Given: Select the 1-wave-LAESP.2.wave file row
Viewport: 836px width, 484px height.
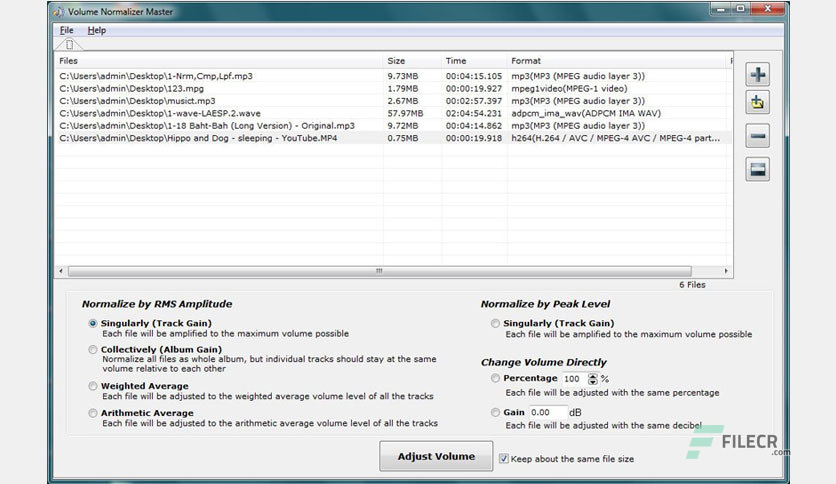Looking at the screenshot, I should [x=393, y=113].
